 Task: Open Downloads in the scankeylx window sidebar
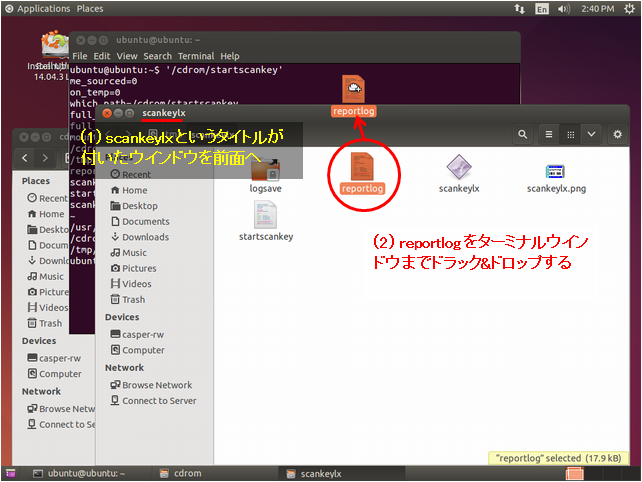[x=145, y=237]
